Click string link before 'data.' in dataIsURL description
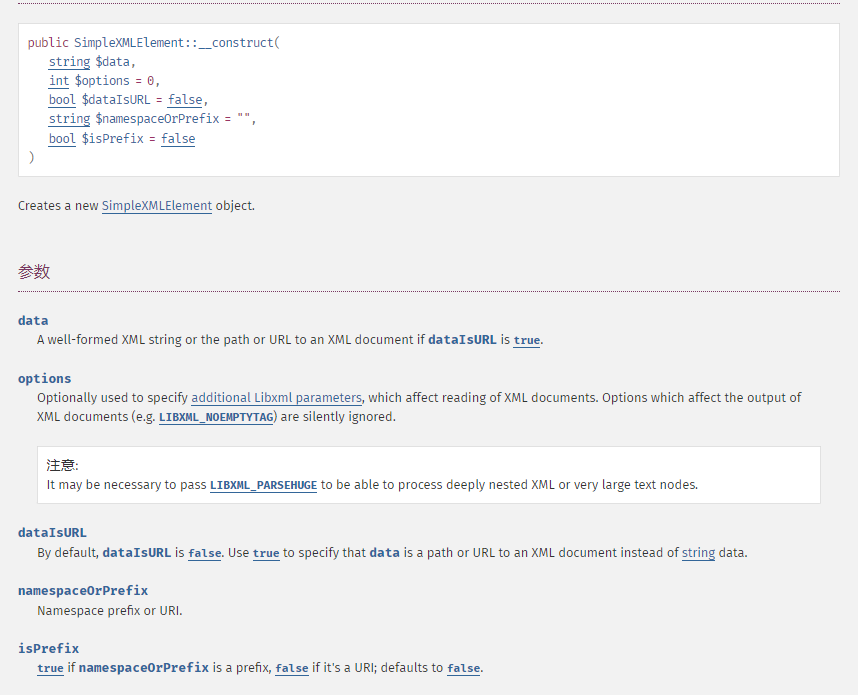The image size is (858, 695). pyautogui.click(x=698, y=552)
